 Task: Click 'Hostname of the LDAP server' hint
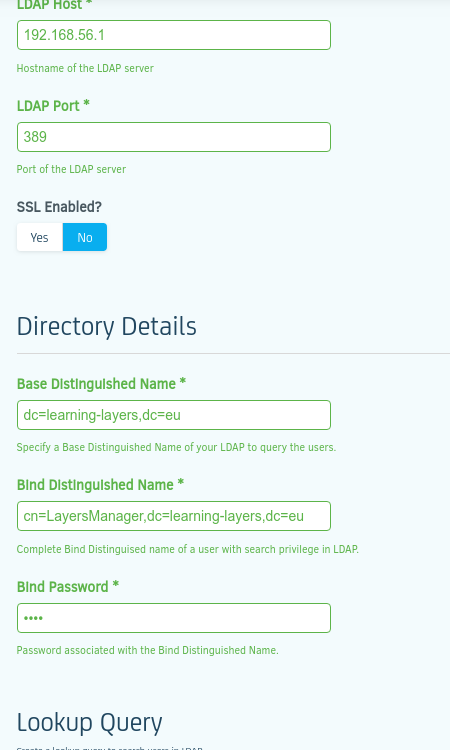coord(85,68)
